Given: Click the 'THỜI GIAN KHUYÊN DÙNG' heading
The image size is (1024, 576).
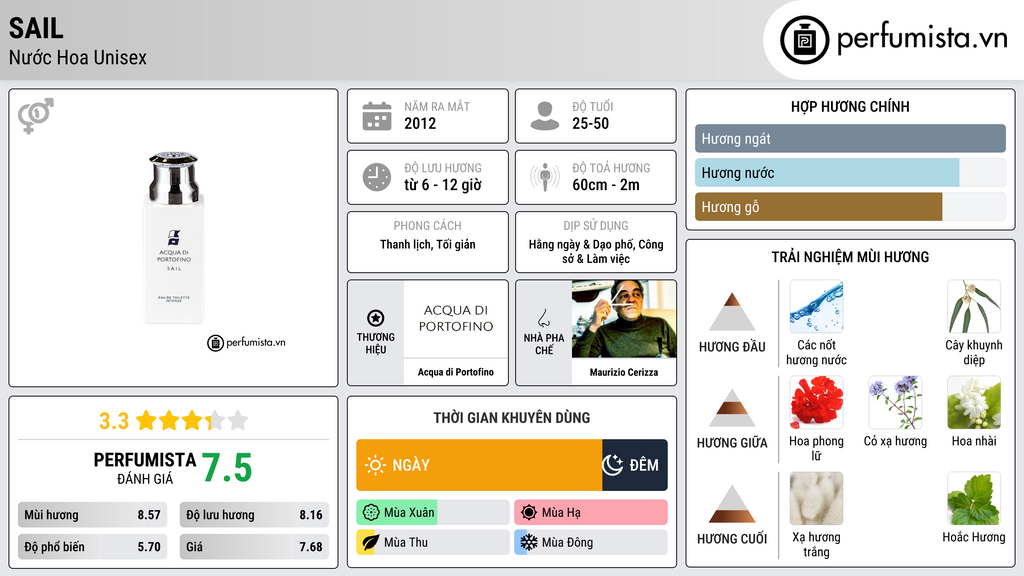Looking at the screenshot, I should click(x=512, y=418).
